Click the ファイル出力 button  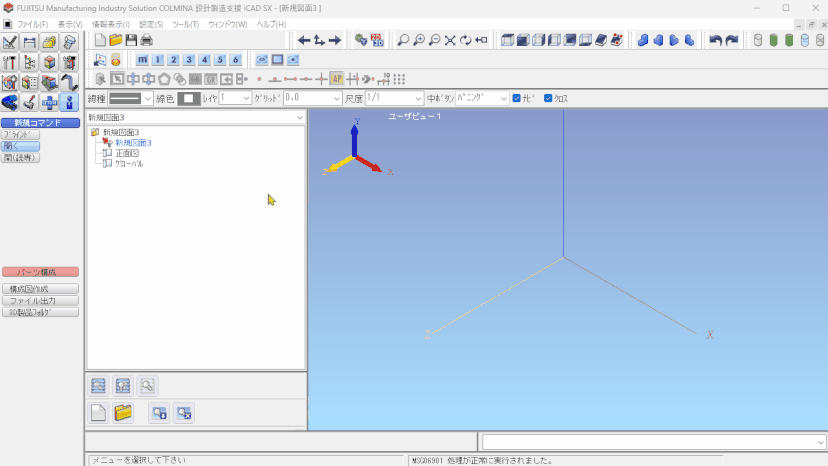pyautogui.click(x=40, y=300)
